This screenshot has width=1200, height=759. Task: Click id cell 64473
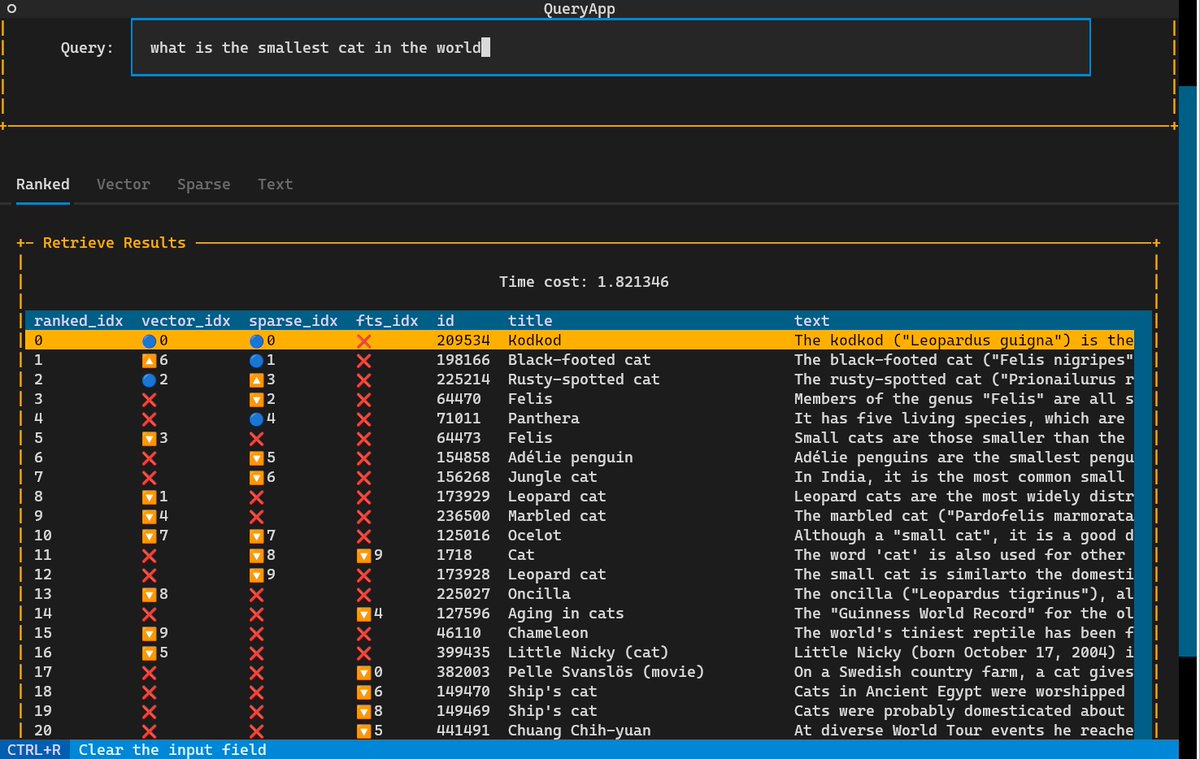coord(459,438)
